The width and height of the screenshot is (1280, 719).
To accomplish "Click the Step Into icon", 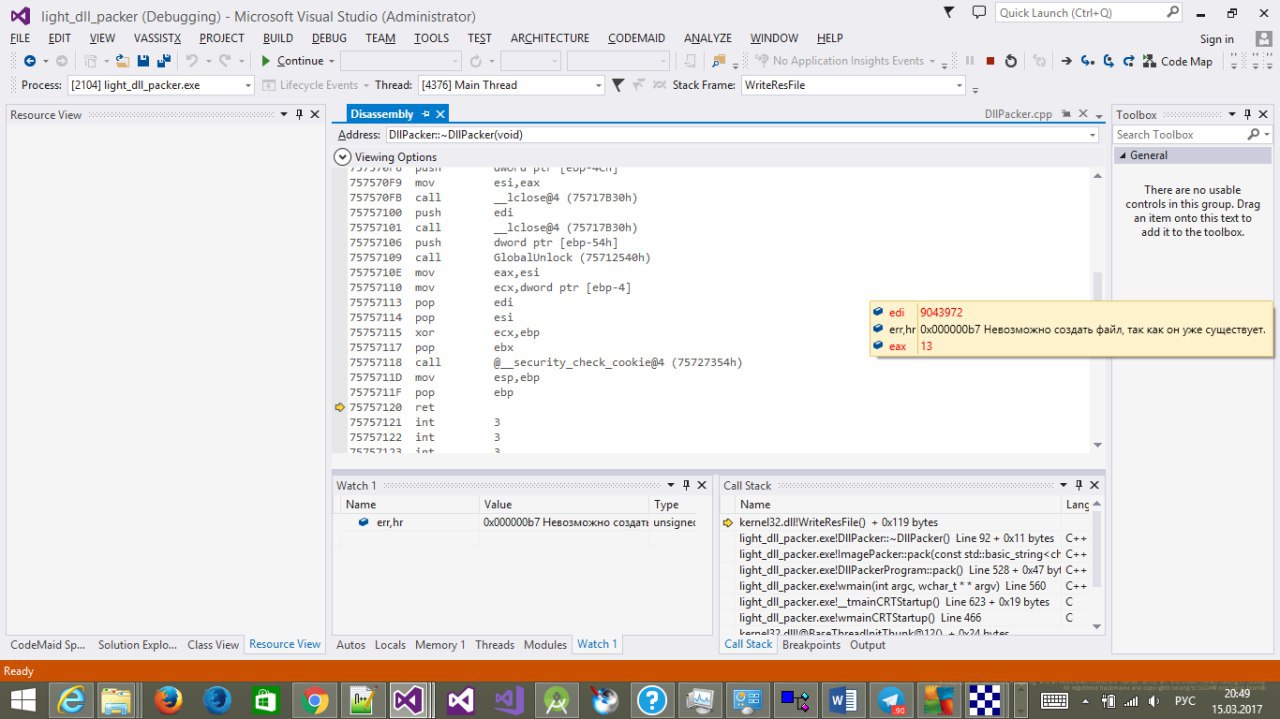I will point(1087,61).
